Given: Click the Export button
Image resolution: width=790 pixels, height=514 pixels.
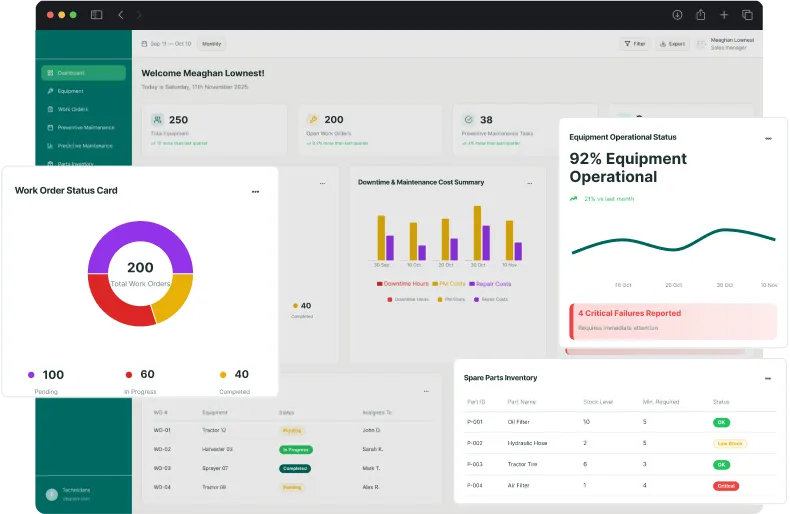Looking at the screenshot, I should click(672, 44).
